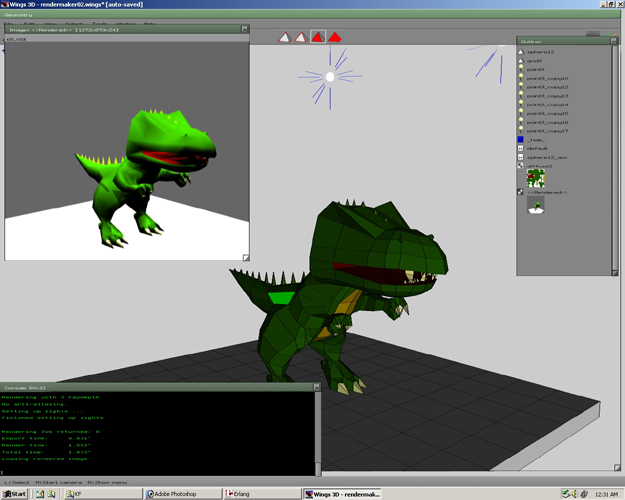Click the <<Rendered>> image icon in Outliner
Image resolution: width=625 pixels, height=500 pixels.
coord(521,192)
